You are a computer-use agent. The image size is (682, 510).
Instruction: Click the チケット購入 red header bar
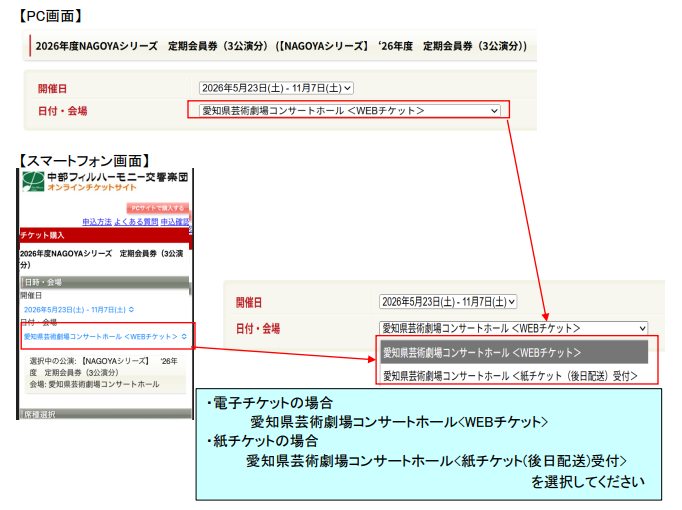[105, 235]
